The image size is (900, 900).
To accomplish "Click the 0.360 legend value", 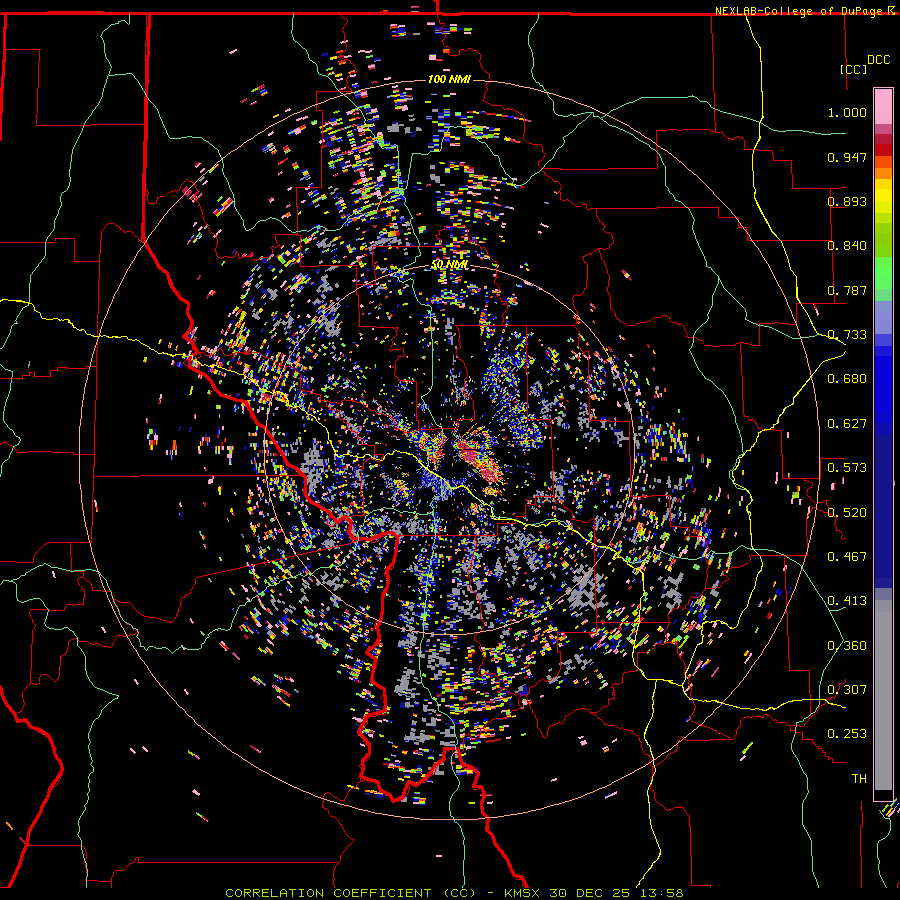I will click(x=847, y=645).
